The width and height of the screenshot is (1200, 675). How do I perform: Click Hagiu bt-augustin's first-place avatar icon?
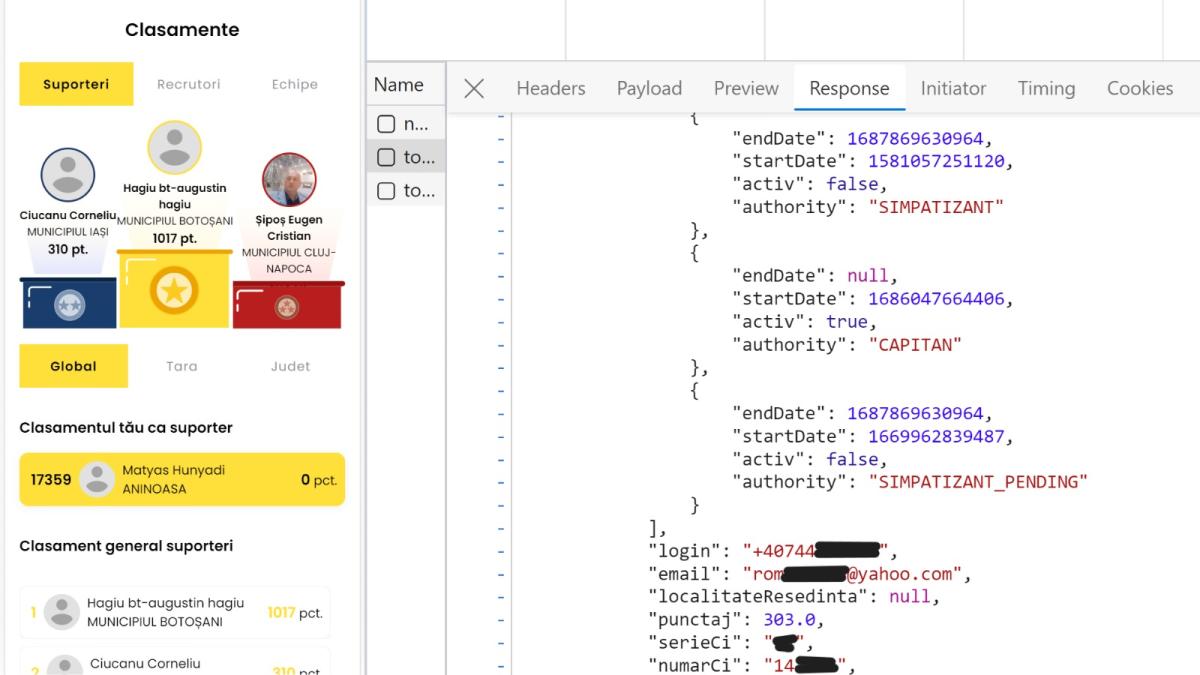175,148
